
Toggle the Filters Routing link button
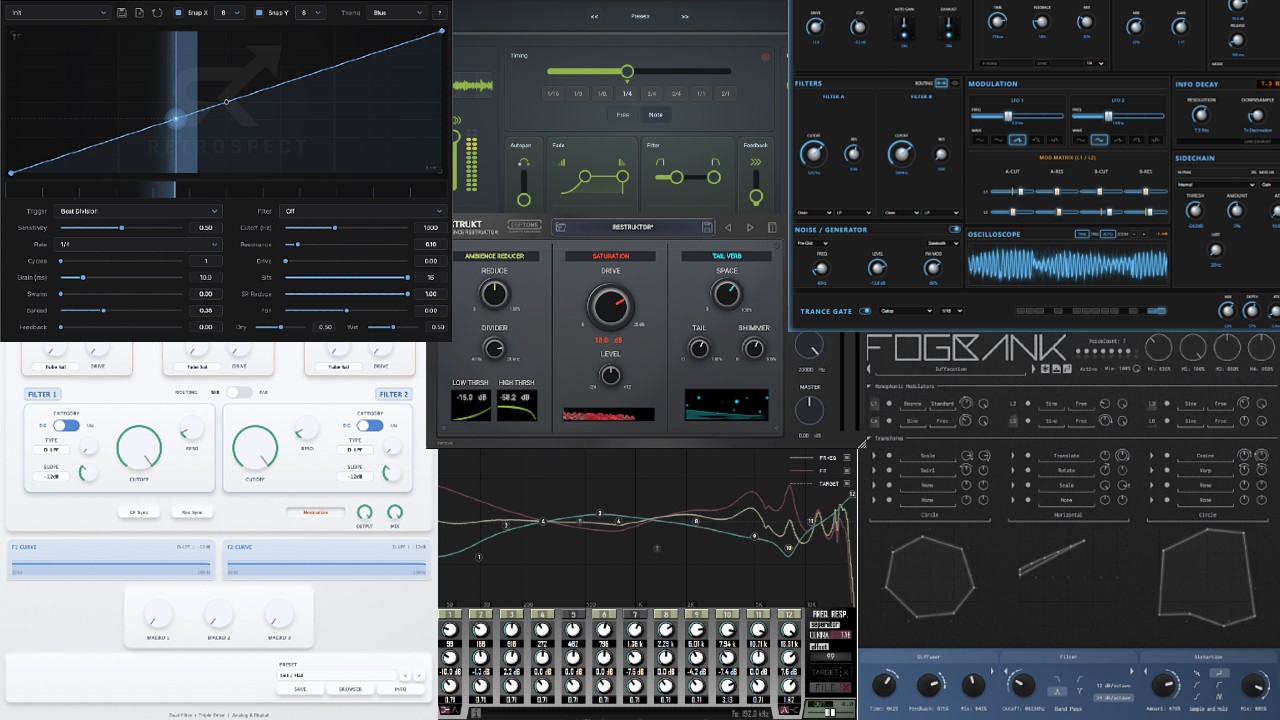point(941,83)
